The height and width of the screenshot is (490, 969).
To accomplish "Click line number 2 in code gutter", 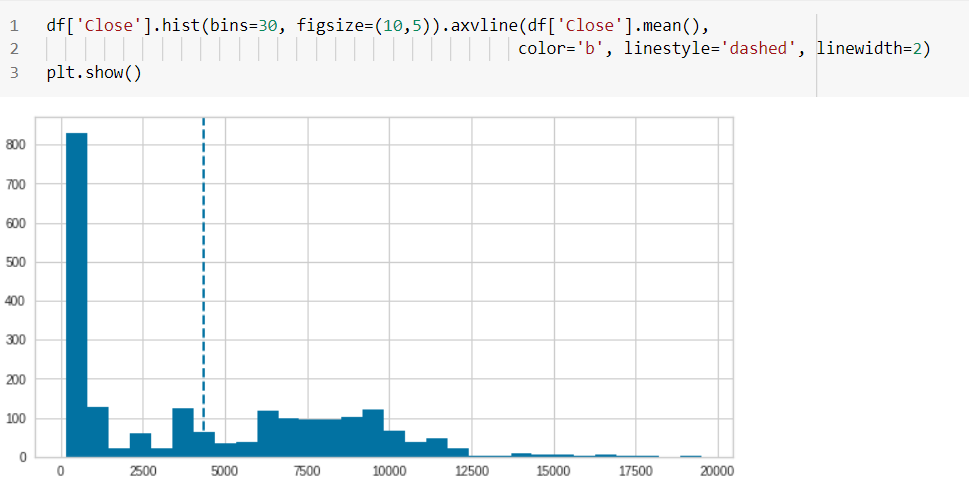I will pyautogui.click(x=14, y=49).
